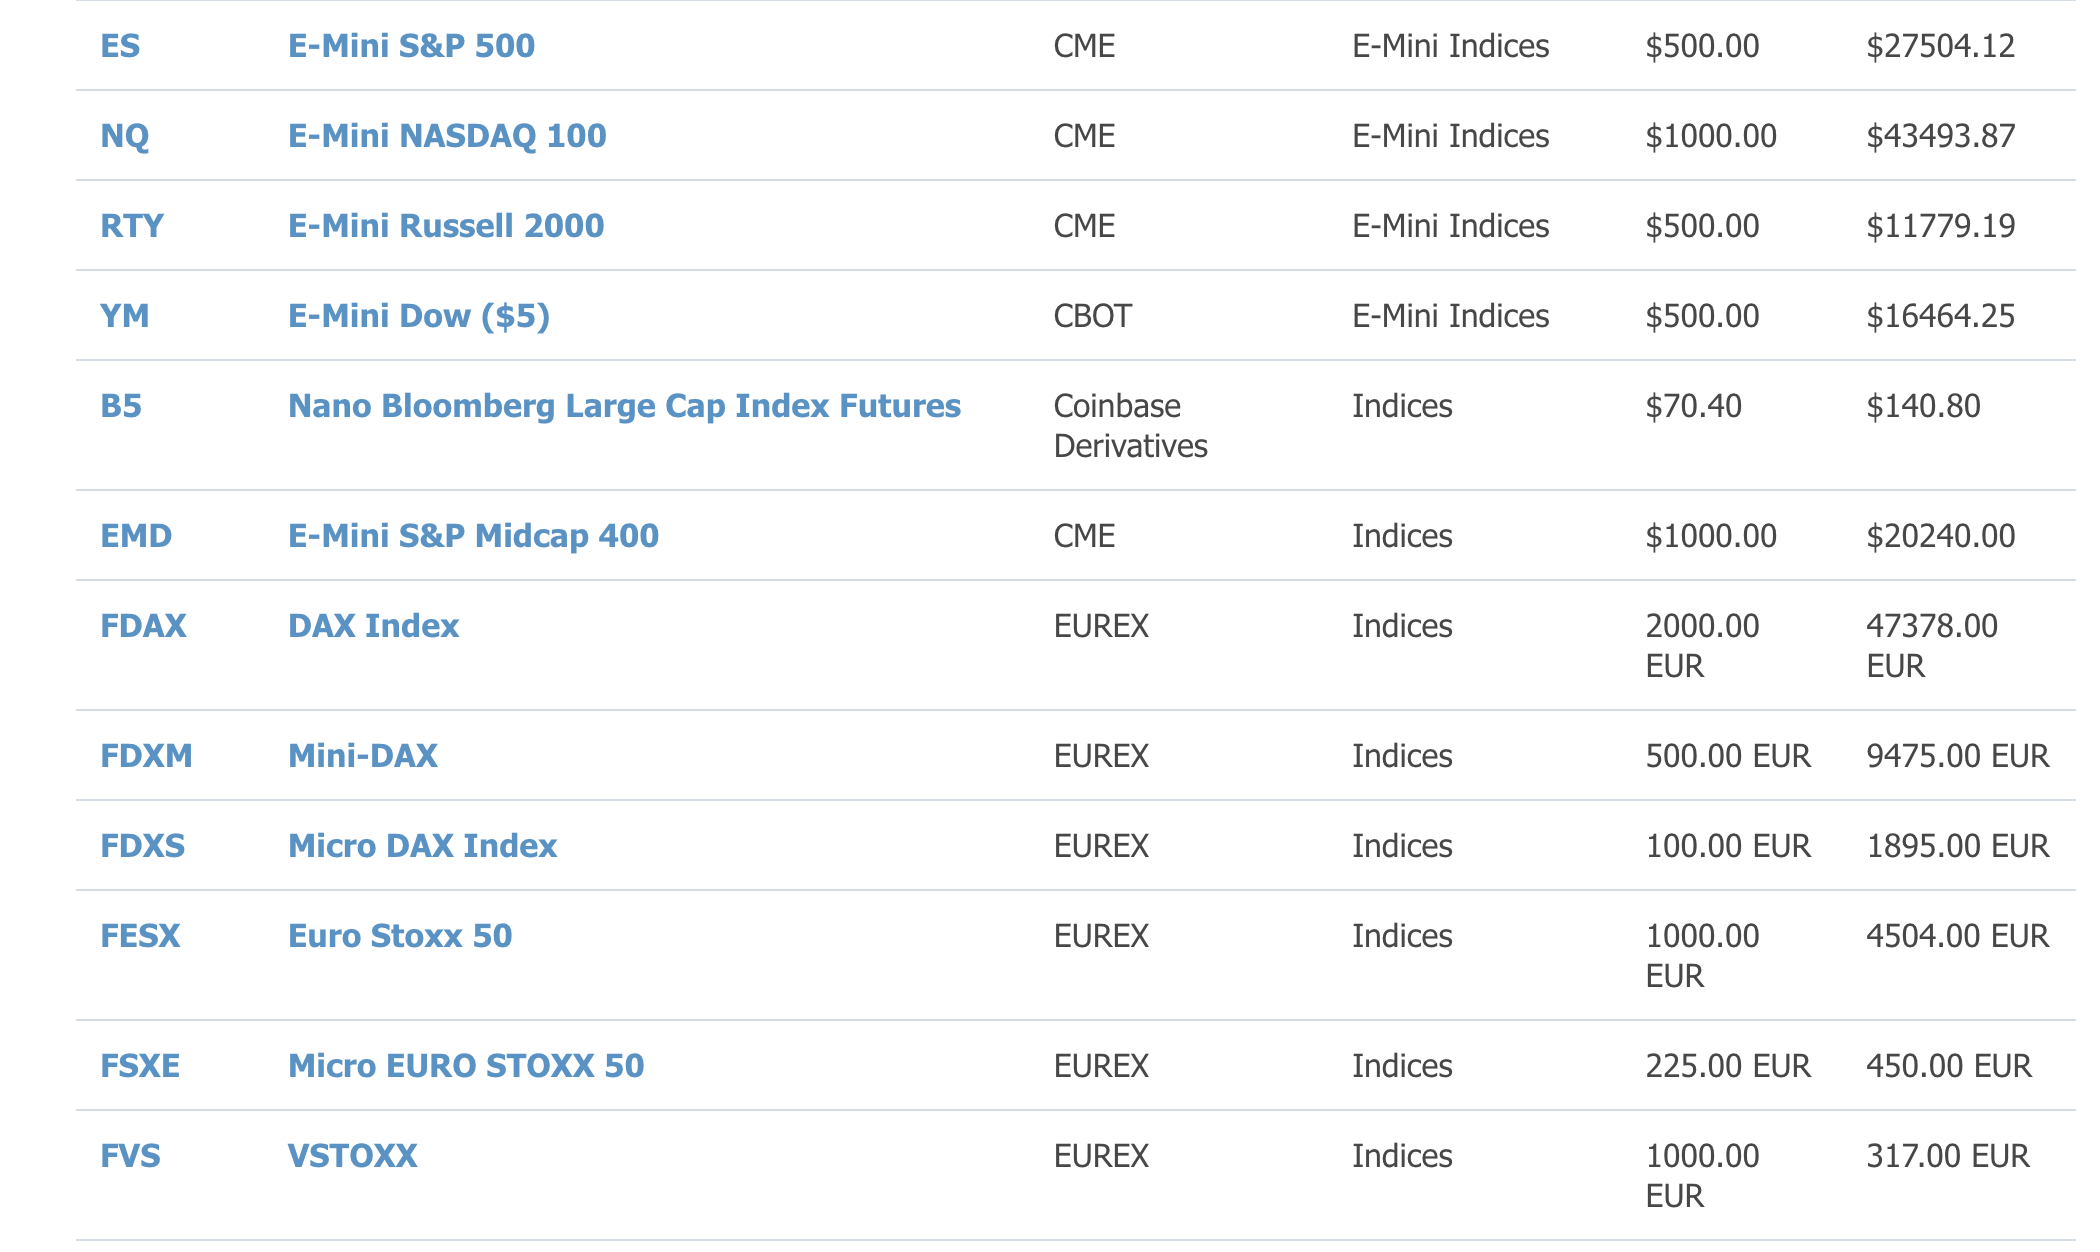Select the 100.00 EUR day margin
This screenshot has width=2100, height=1252.
[x=1728, y=846]
